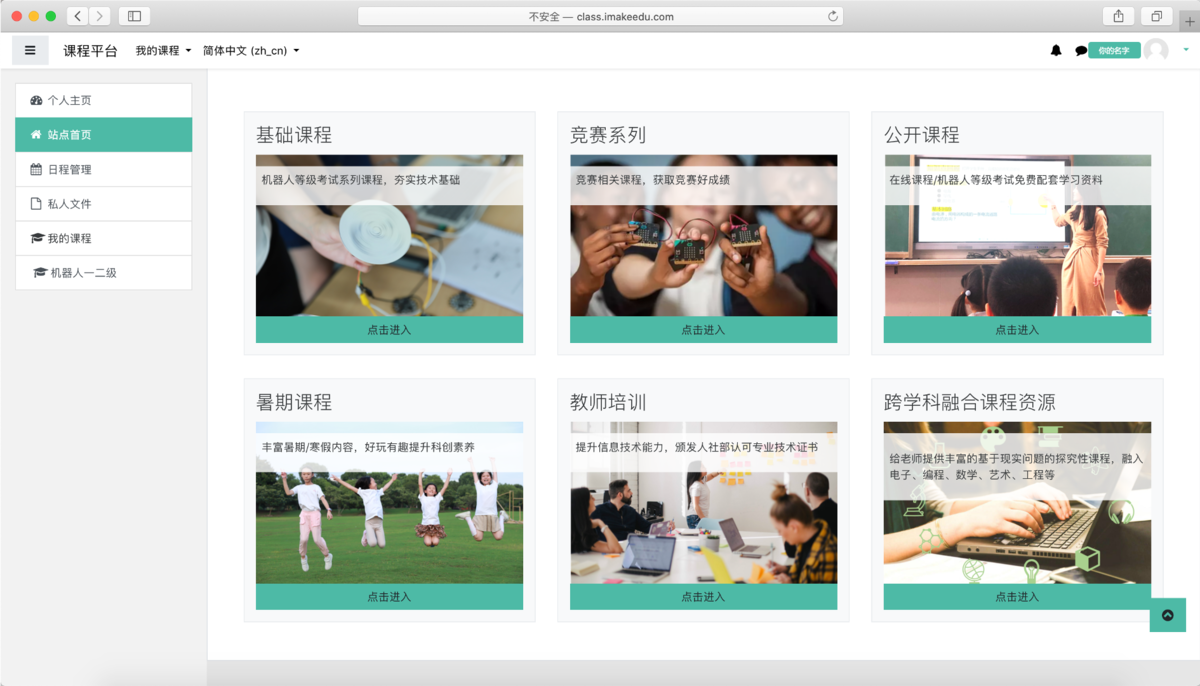This screenshot has height=686, width=1200.
Task: Click 点击进入 under 基础课程
Action: pyautogui.click(x=389, y=330)
